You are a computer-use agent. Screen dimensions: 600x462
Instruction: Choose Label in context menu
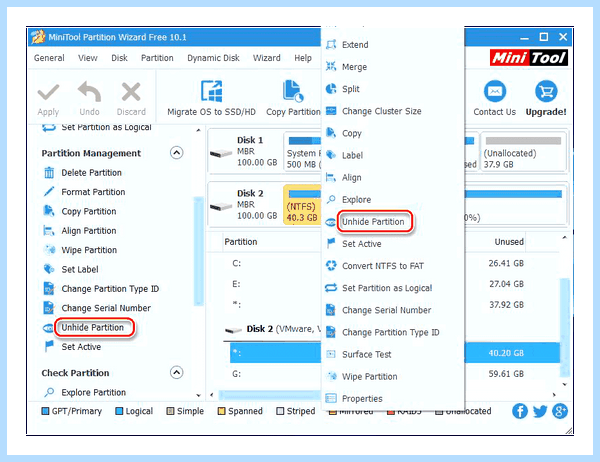coord(352,155)
